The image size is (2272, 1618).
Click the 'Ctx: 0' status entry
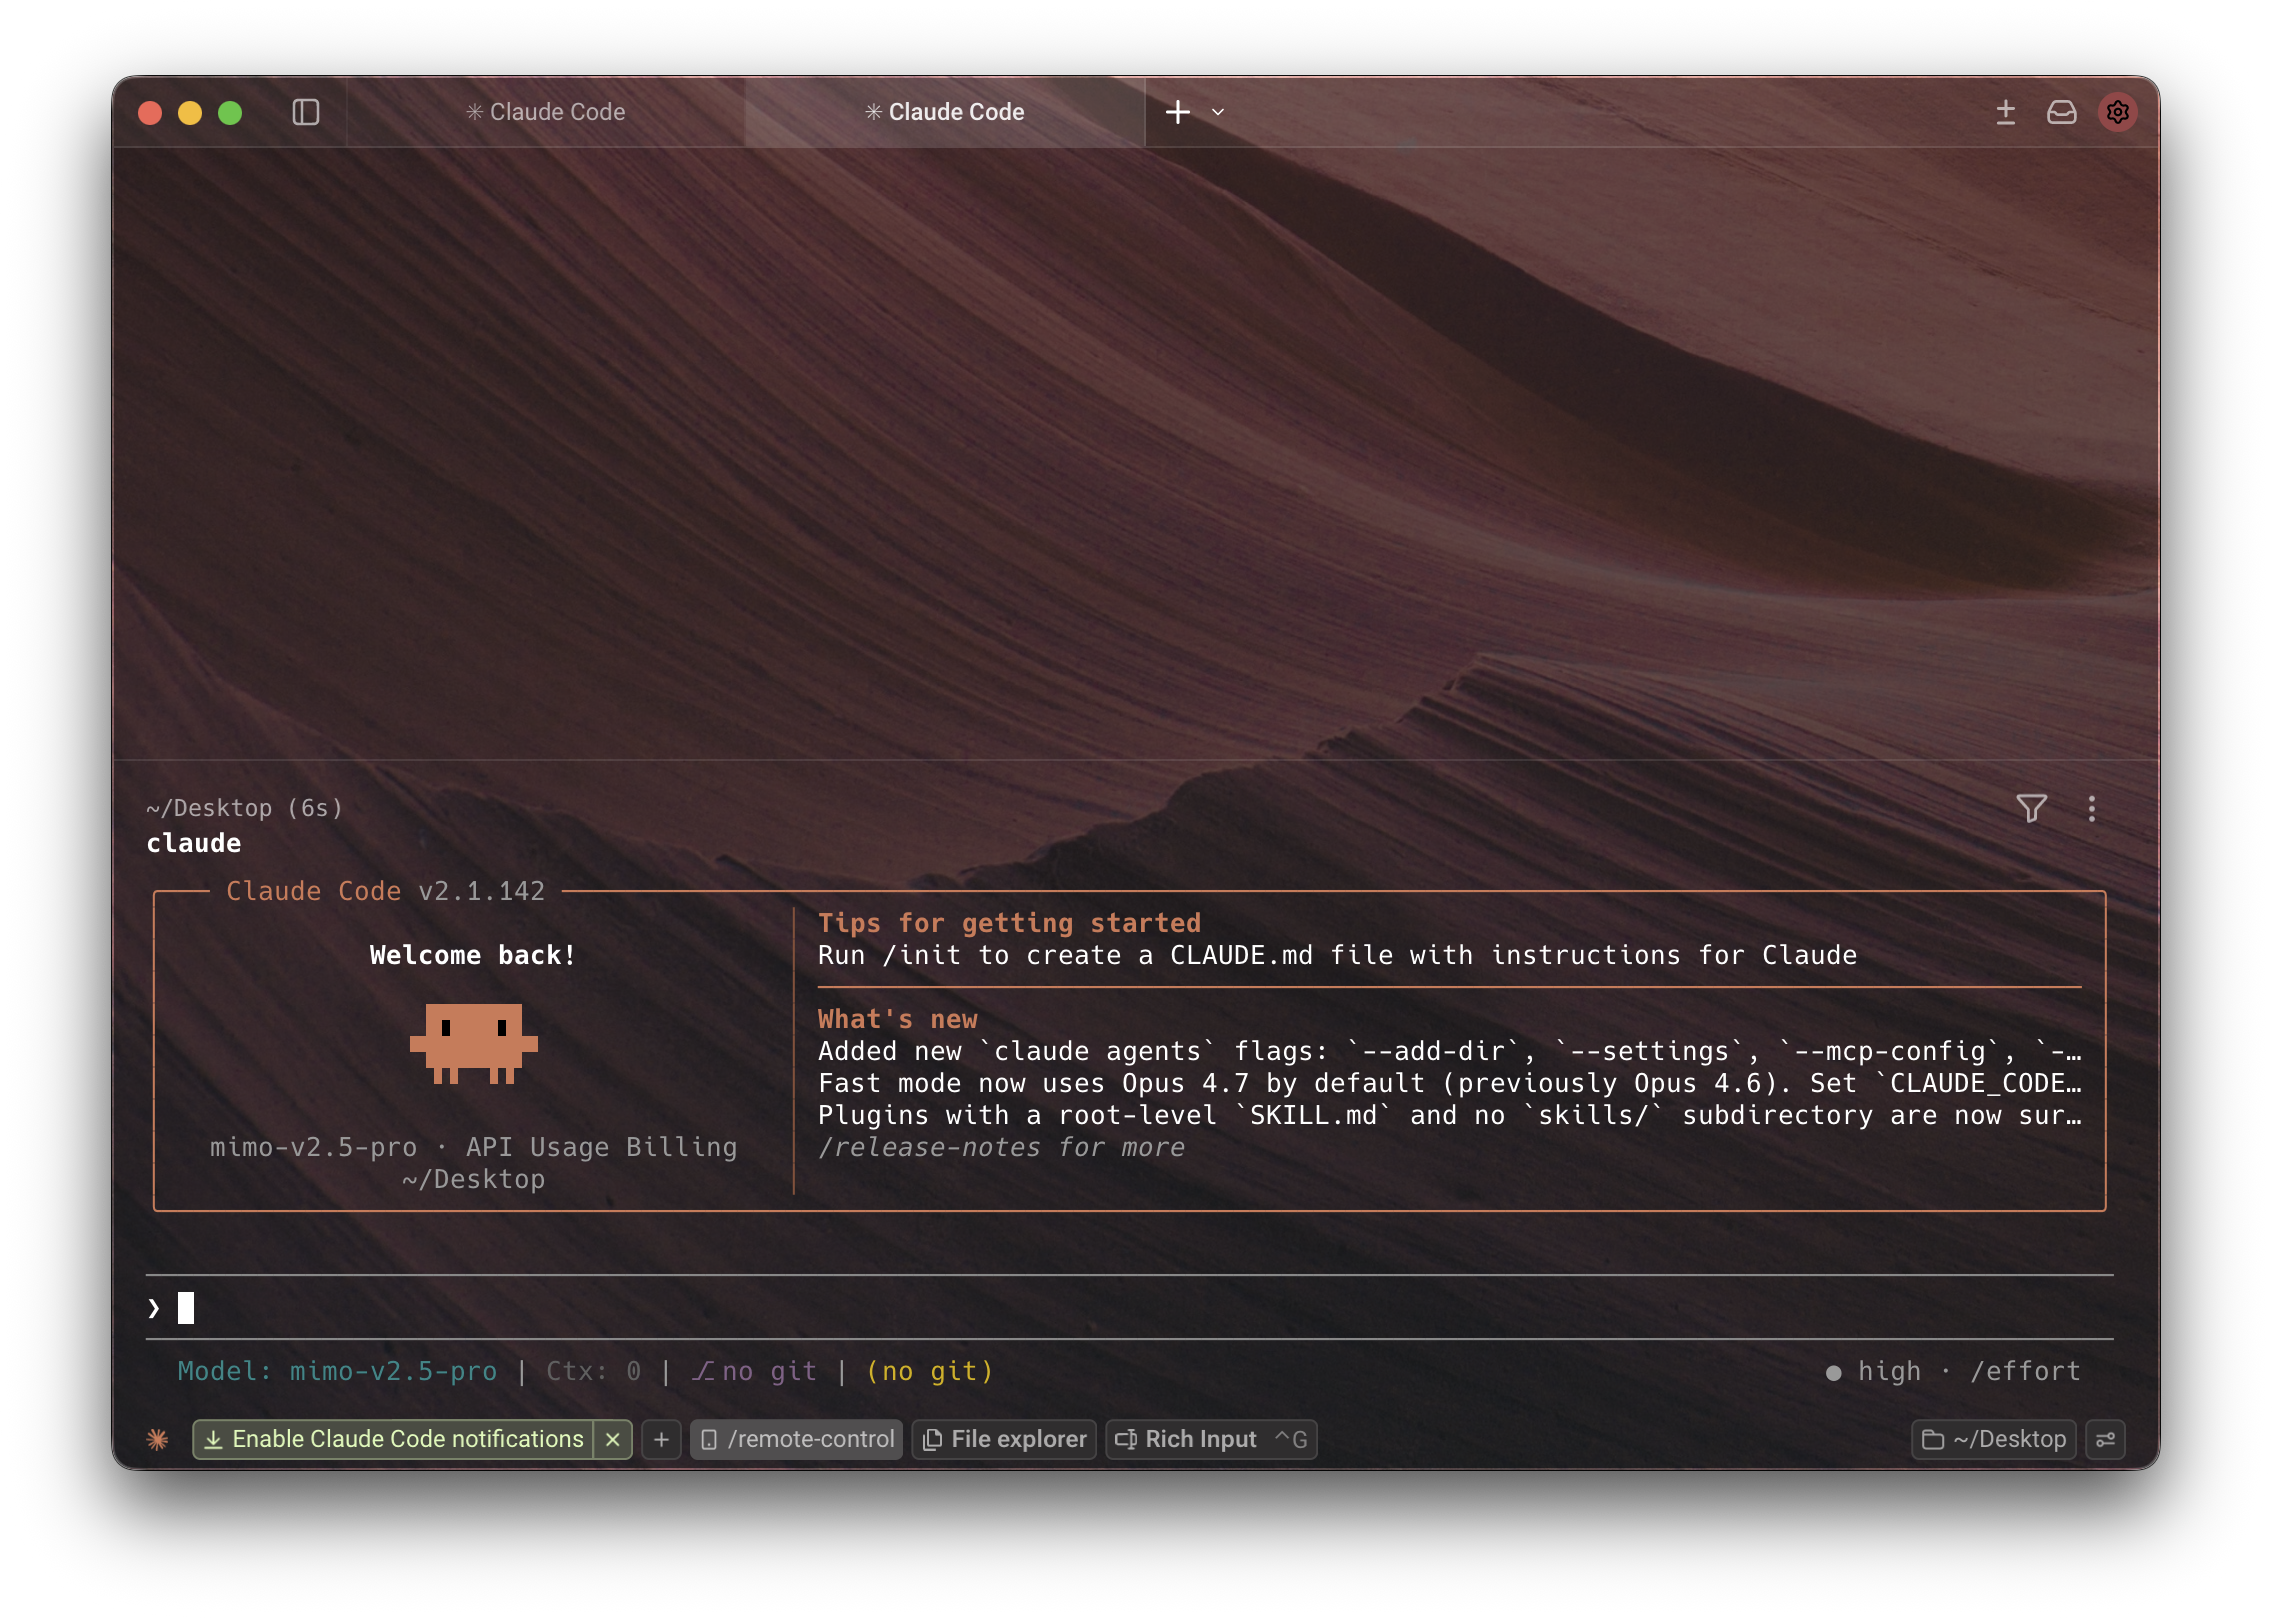tap(594, 1371)
